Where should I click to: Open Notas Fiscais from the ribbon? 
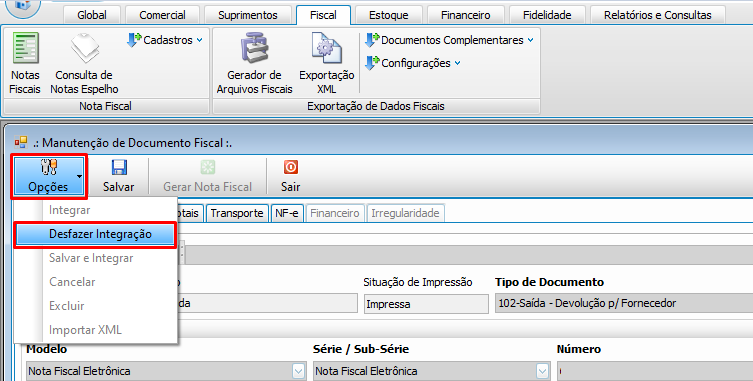pyautogui.click(x=25, y=62)
